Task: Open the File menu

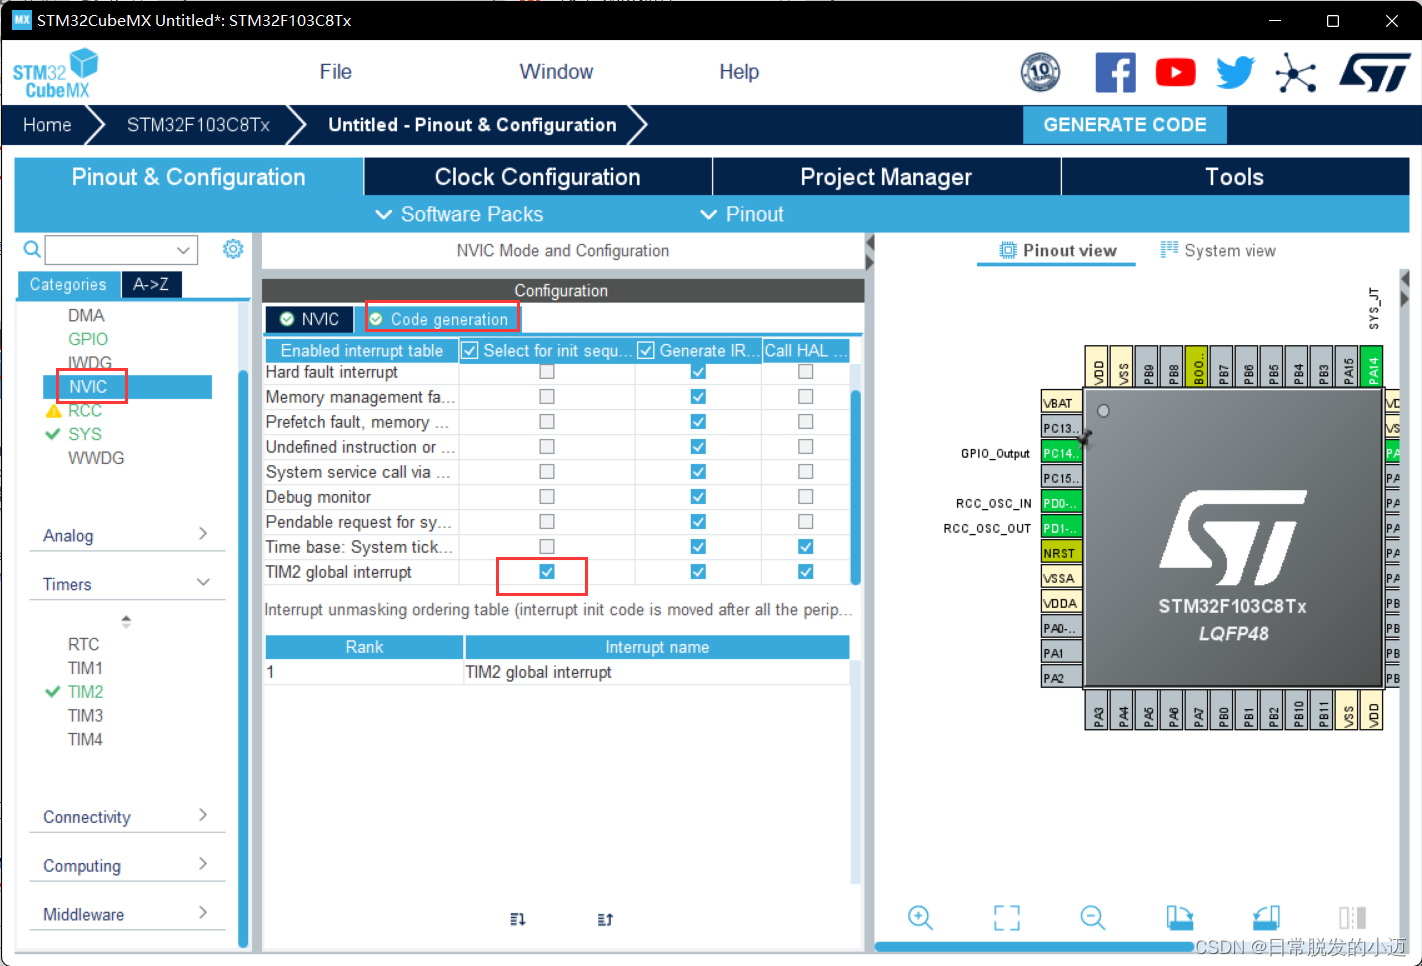Action: tap(336, 72)
